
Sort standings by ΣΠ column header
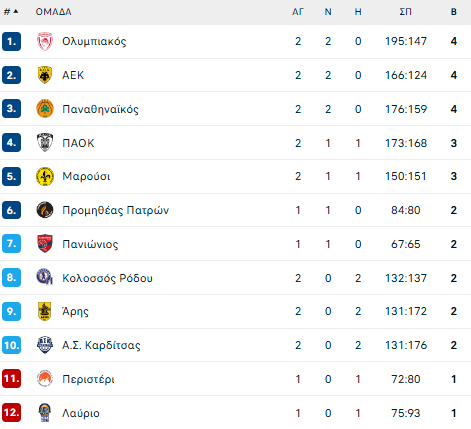point(405,12)
